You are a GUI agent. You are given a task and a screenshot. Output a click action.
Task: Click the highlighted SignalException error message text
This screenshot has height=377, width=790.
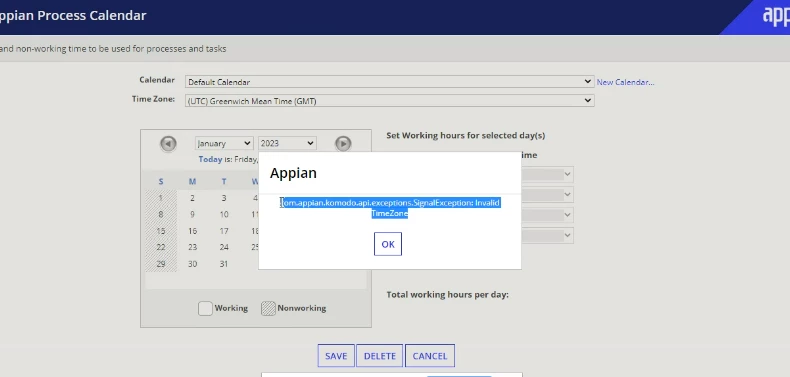point(390,208)
